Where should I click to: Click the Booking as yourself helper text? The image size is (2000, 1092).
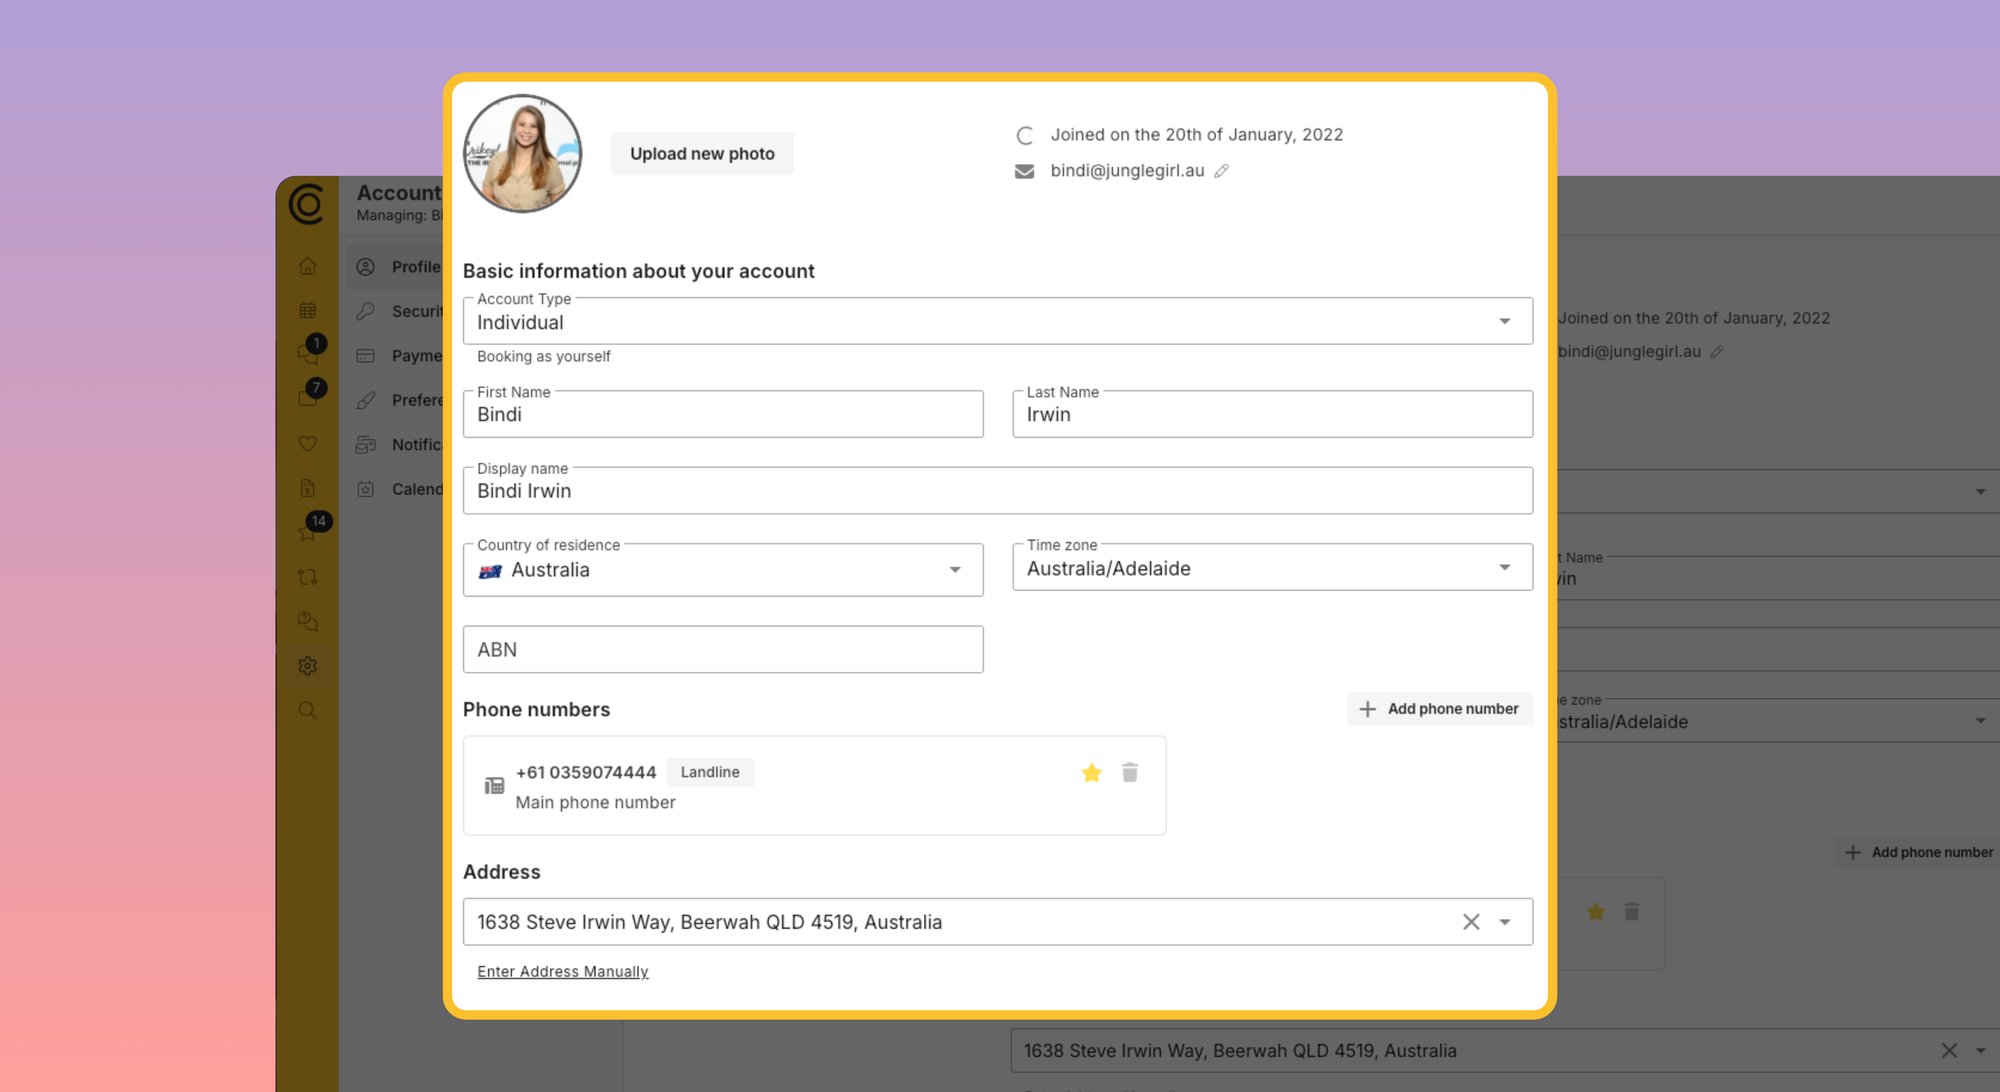pos(543,357)
